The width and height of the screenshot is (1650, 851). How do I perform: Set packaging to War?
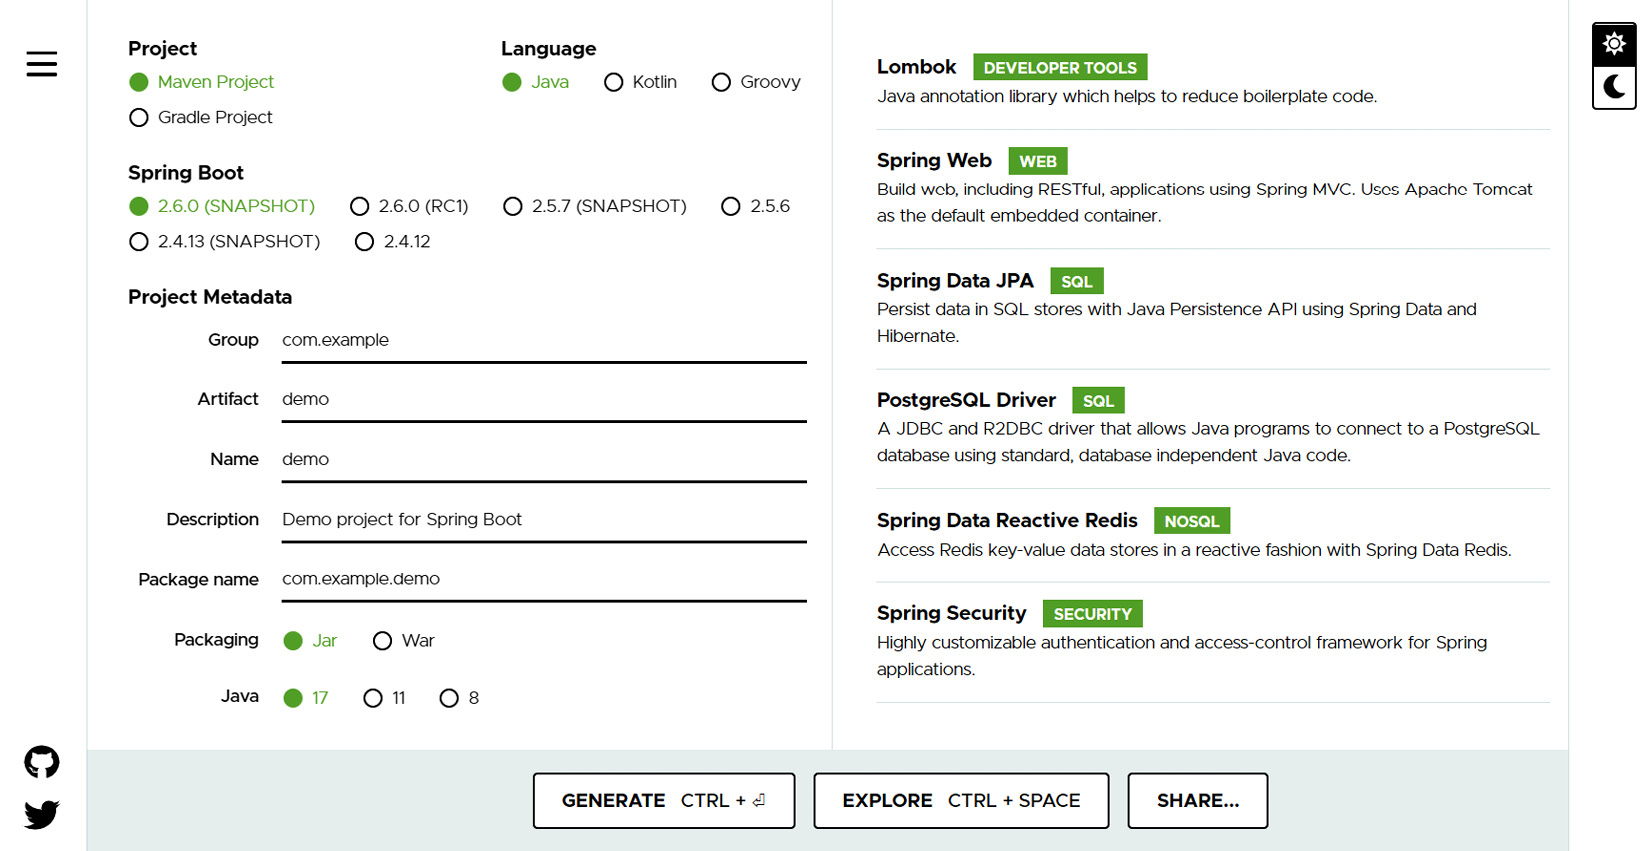pyautogui.click(x=404, y=641)
